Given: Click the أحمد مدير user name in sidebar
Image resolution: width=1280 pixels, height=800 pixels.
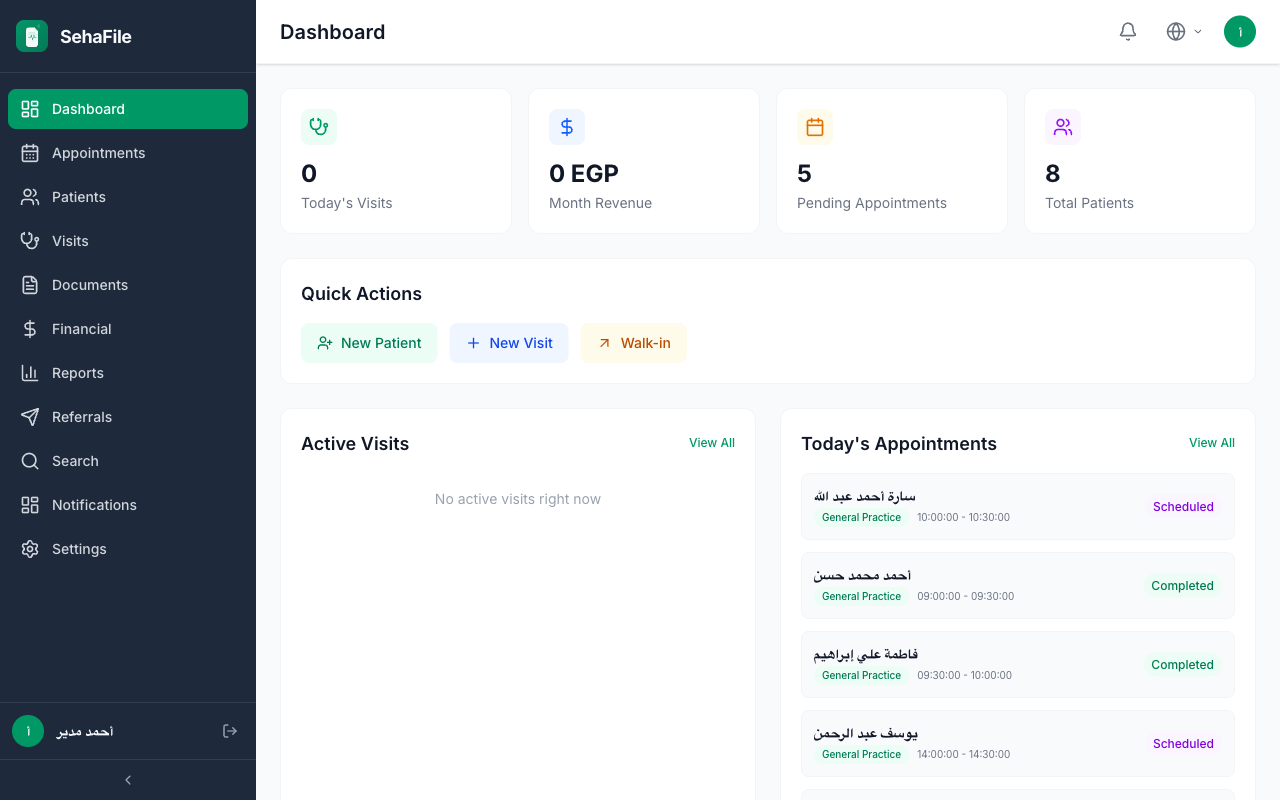Looking at the screenshot, I should pyautogui.click(x=84, y=732).
